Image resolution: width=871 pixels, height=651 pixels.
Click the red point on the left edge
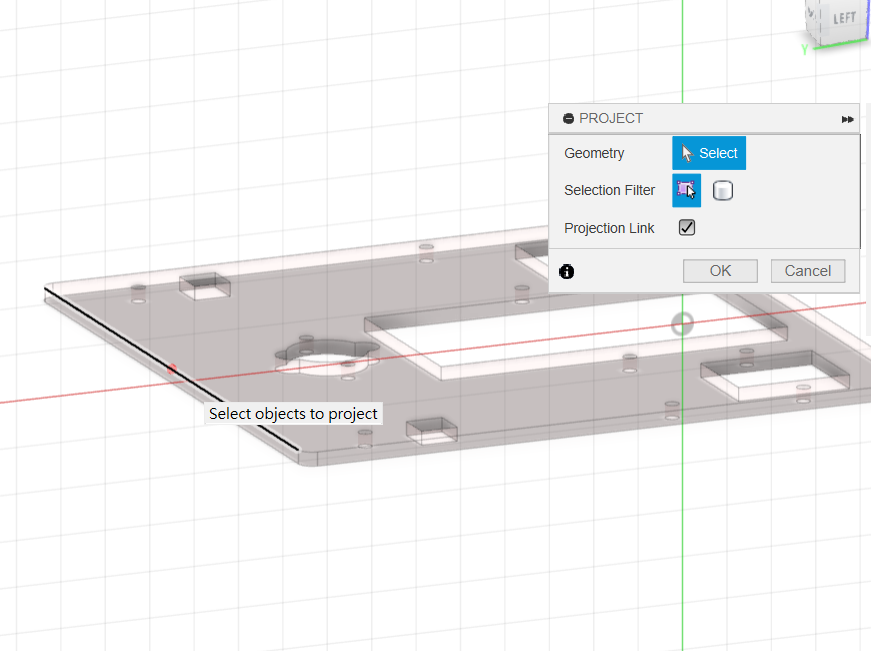point(172,369)
